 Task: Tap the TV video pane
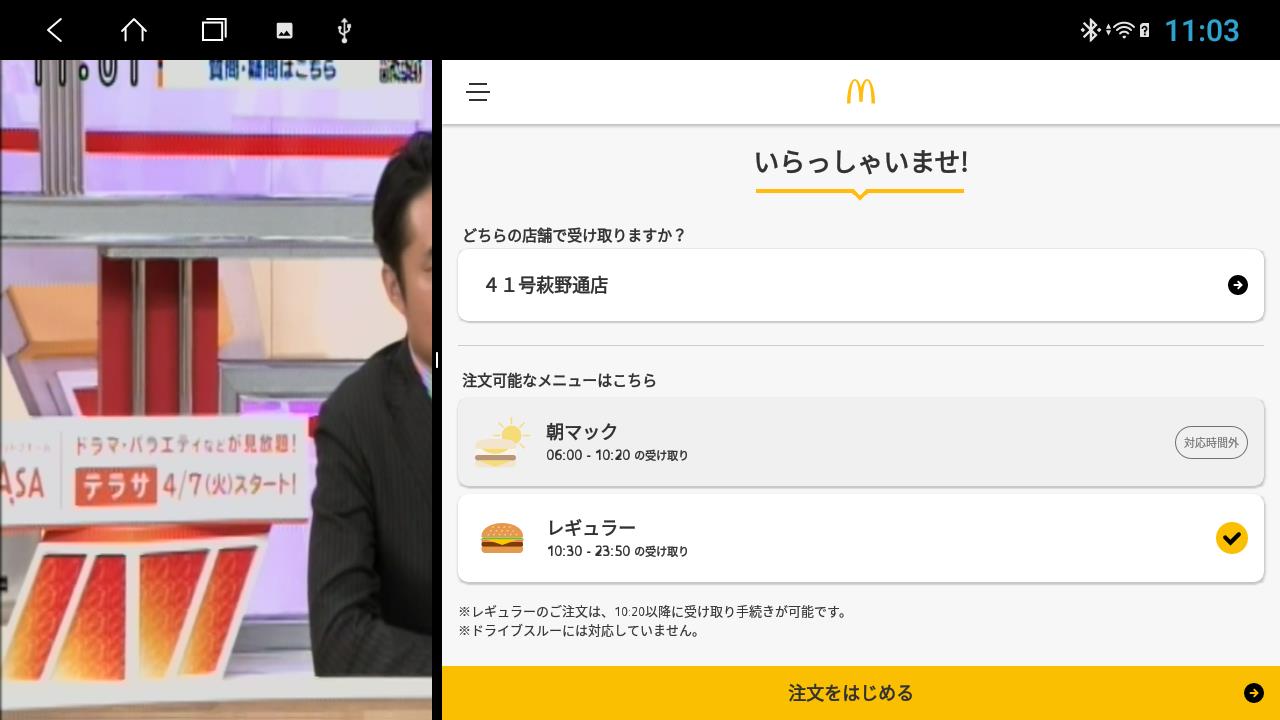point(216,390)
